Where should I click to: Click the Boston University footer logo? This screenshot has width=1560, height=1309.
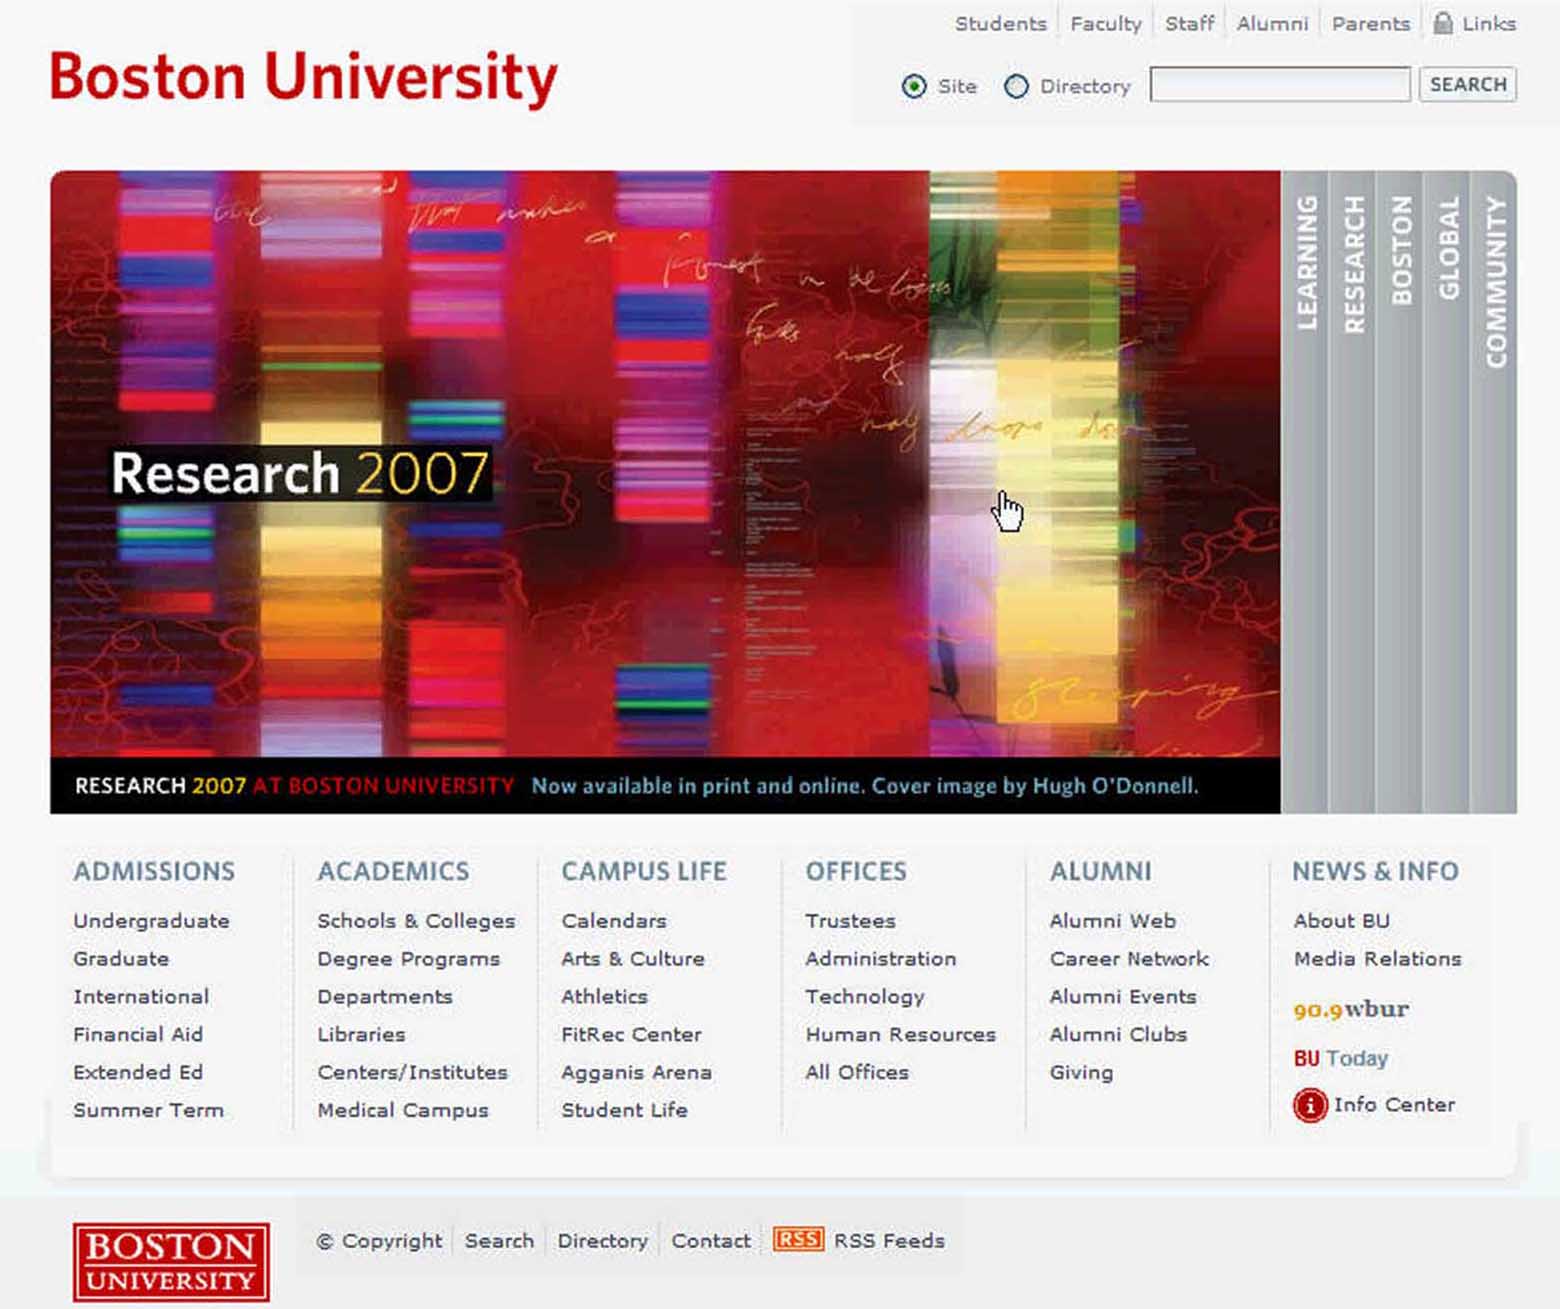(x=171, y=1262)
